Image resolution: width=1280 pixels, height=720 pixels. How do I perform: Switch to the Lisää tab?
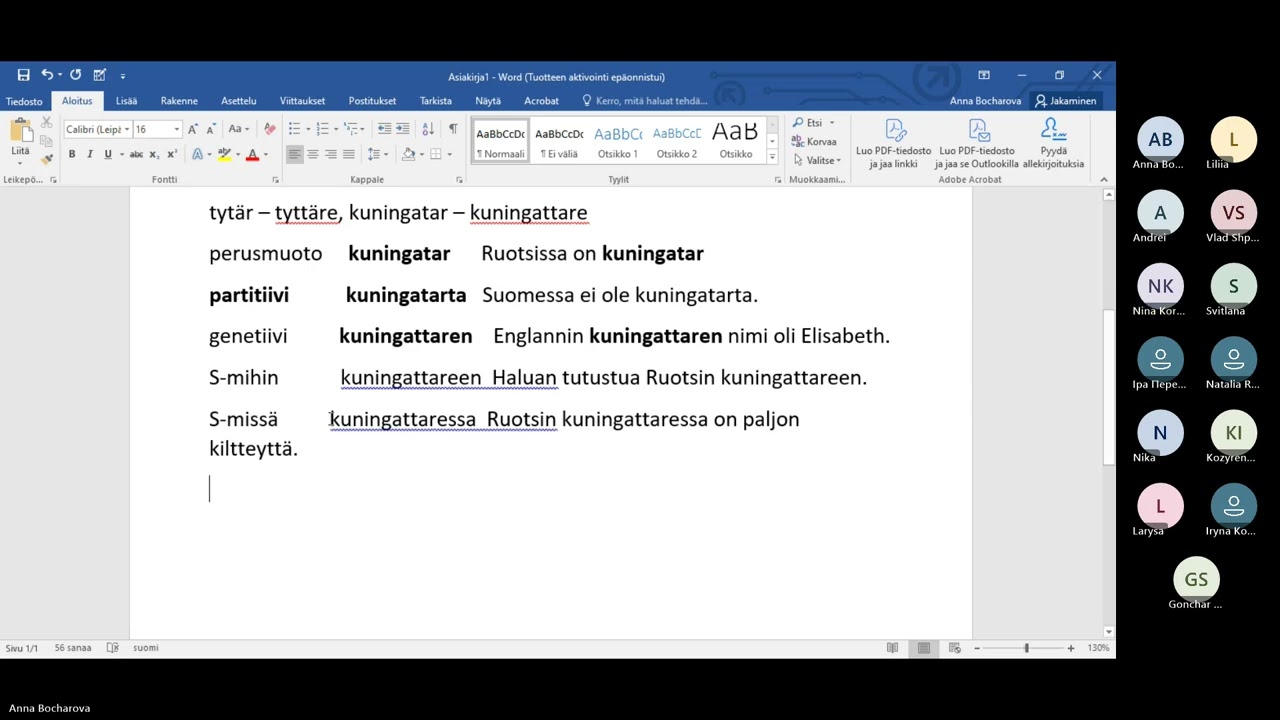[x=126, y=101]
